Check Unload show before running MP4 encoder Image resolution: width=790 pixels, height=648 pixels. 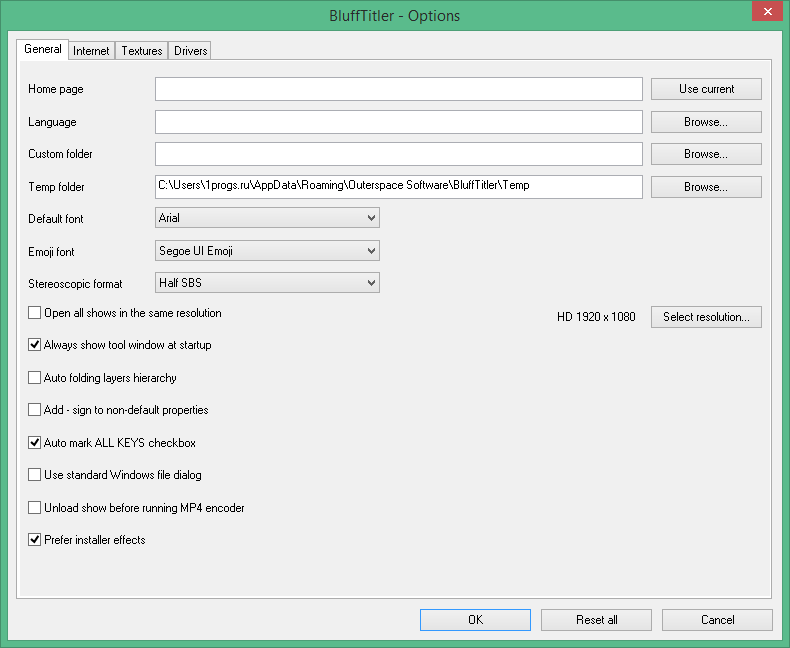click(35, 508)
